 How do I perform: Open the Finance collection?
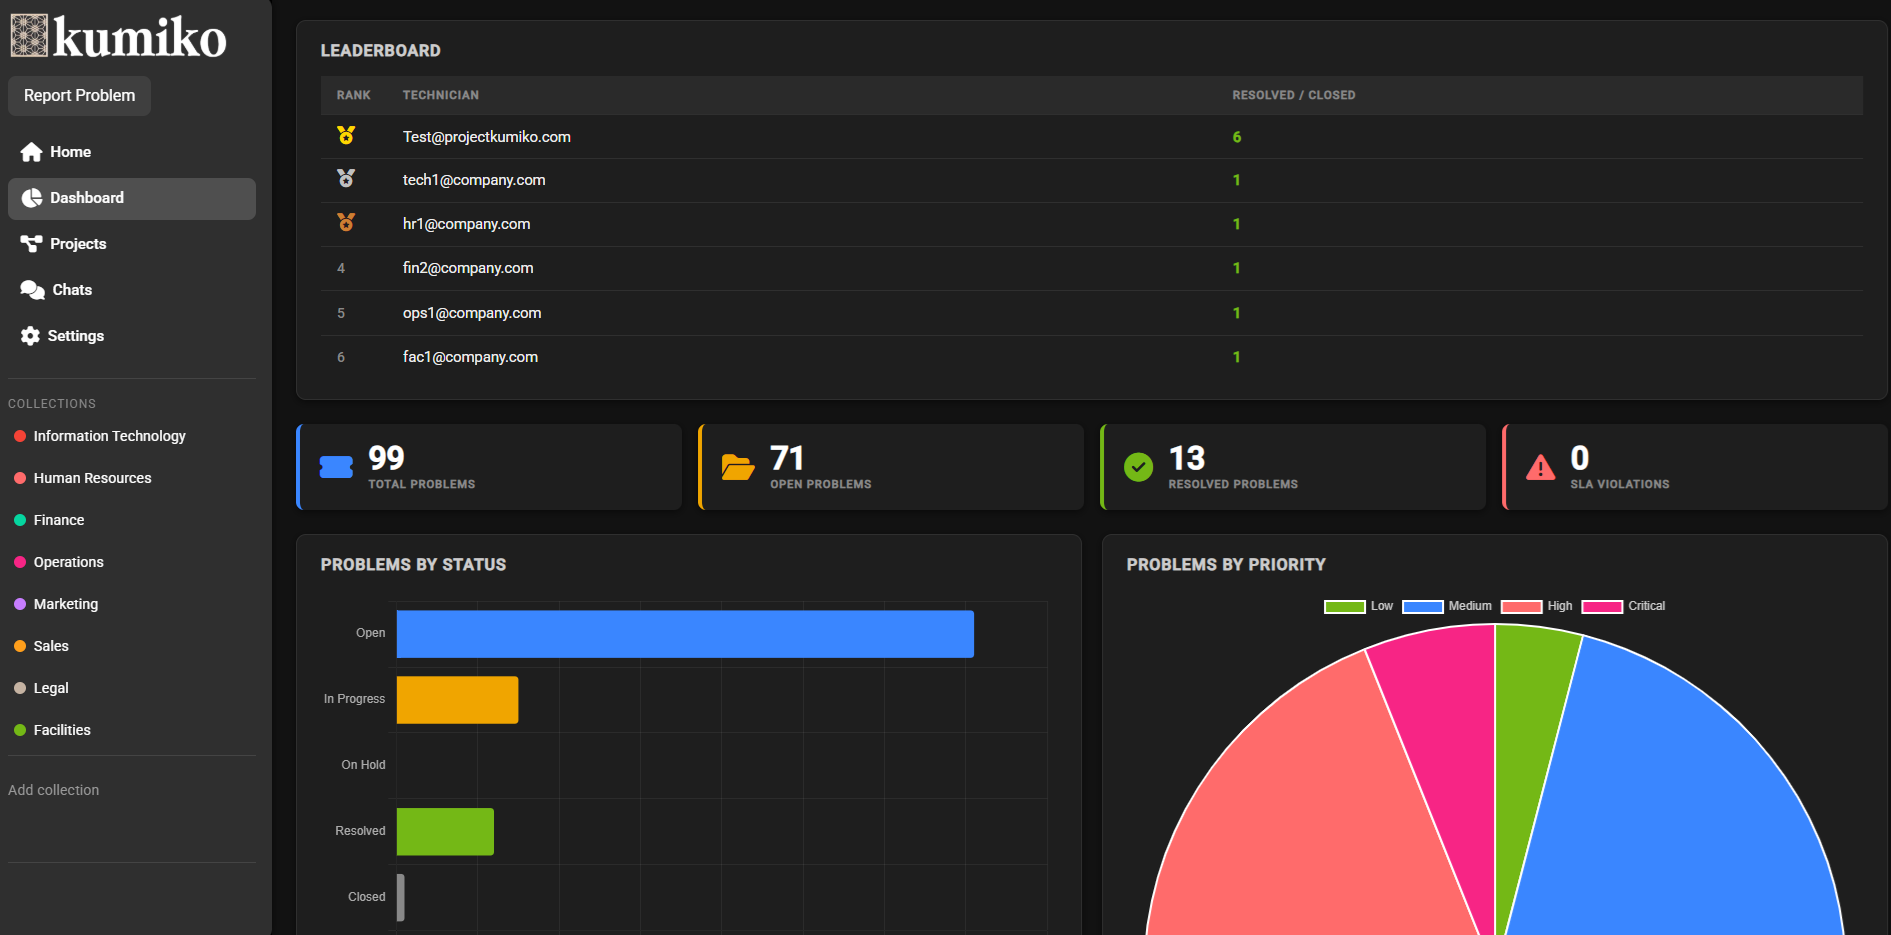[x=59, y=520]
